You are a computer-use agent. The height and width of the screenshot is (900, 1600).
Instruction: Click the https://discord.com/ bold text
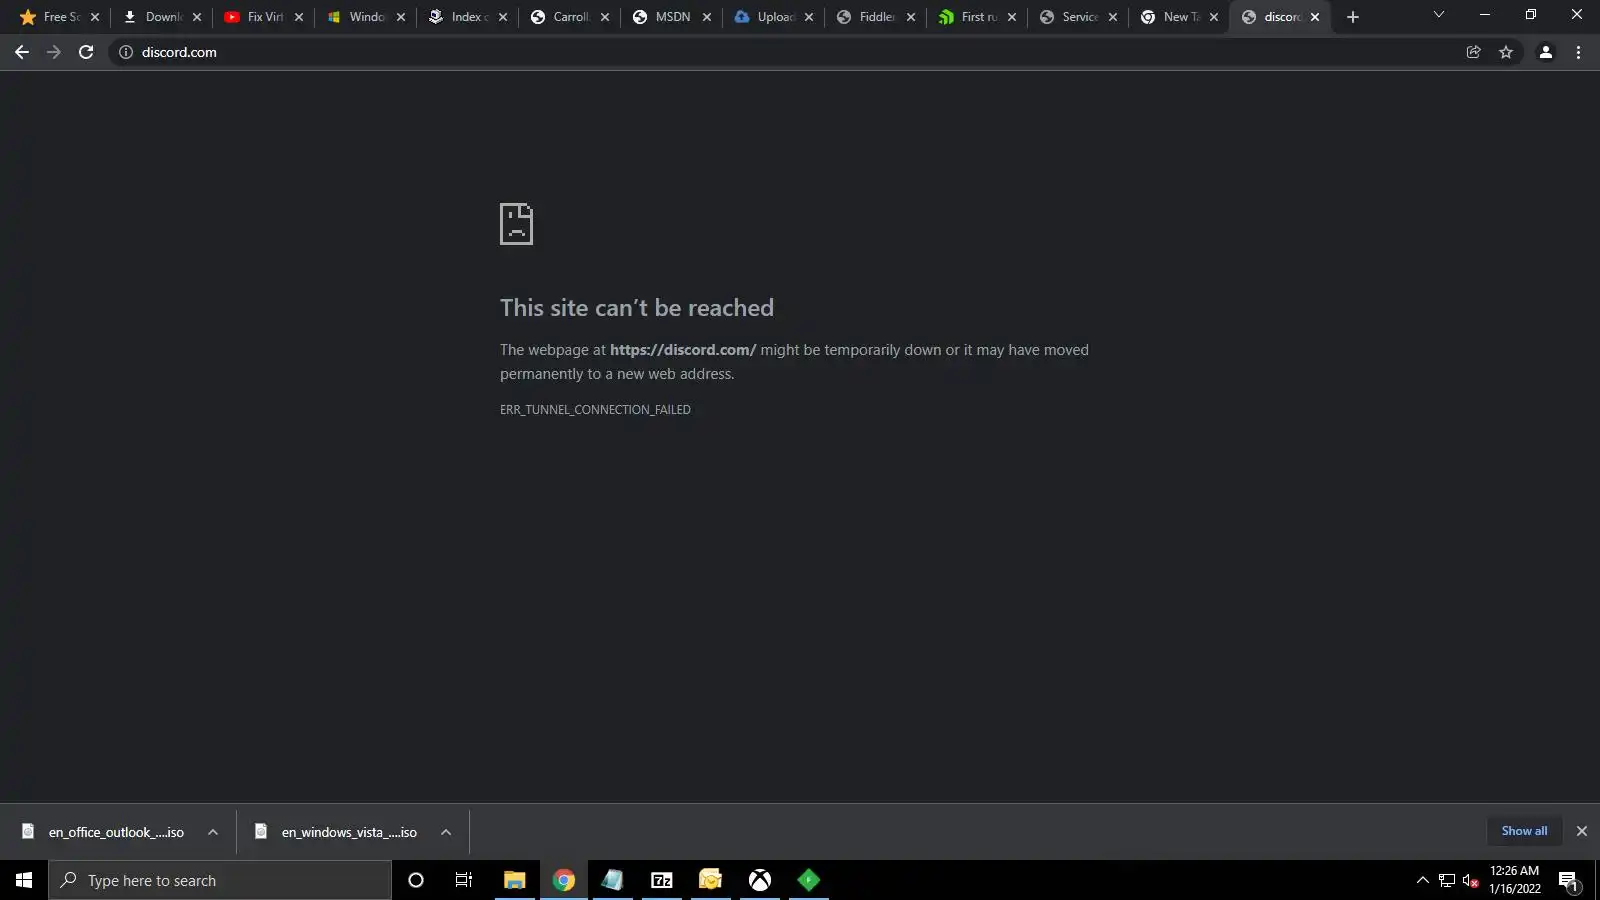pyautogui.click(x=683, y=350)
